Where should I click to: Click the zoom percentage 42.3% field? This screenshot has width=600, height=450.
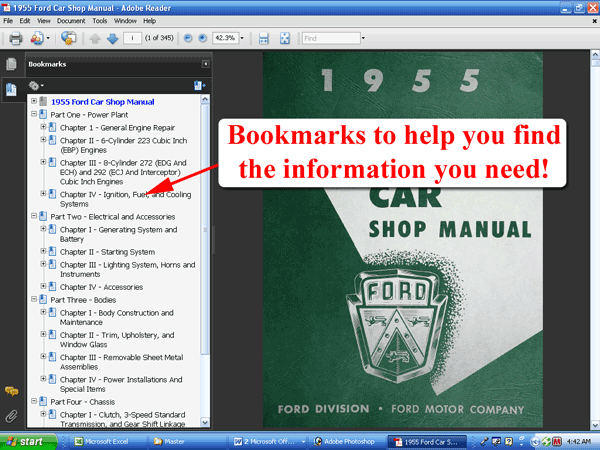[226, 38]
